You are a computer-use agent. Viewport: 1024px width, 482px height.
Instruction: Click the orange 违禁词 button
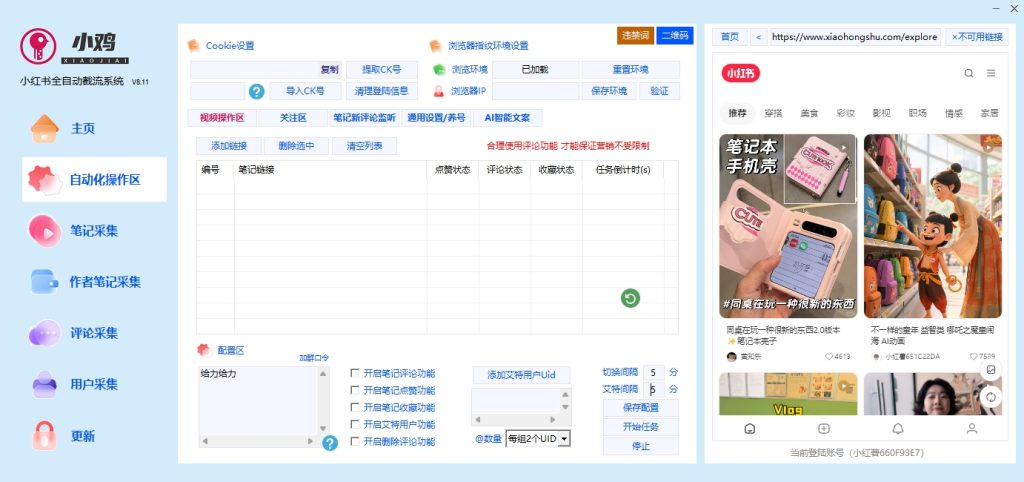pyautogui.click(x=635, y=35)
